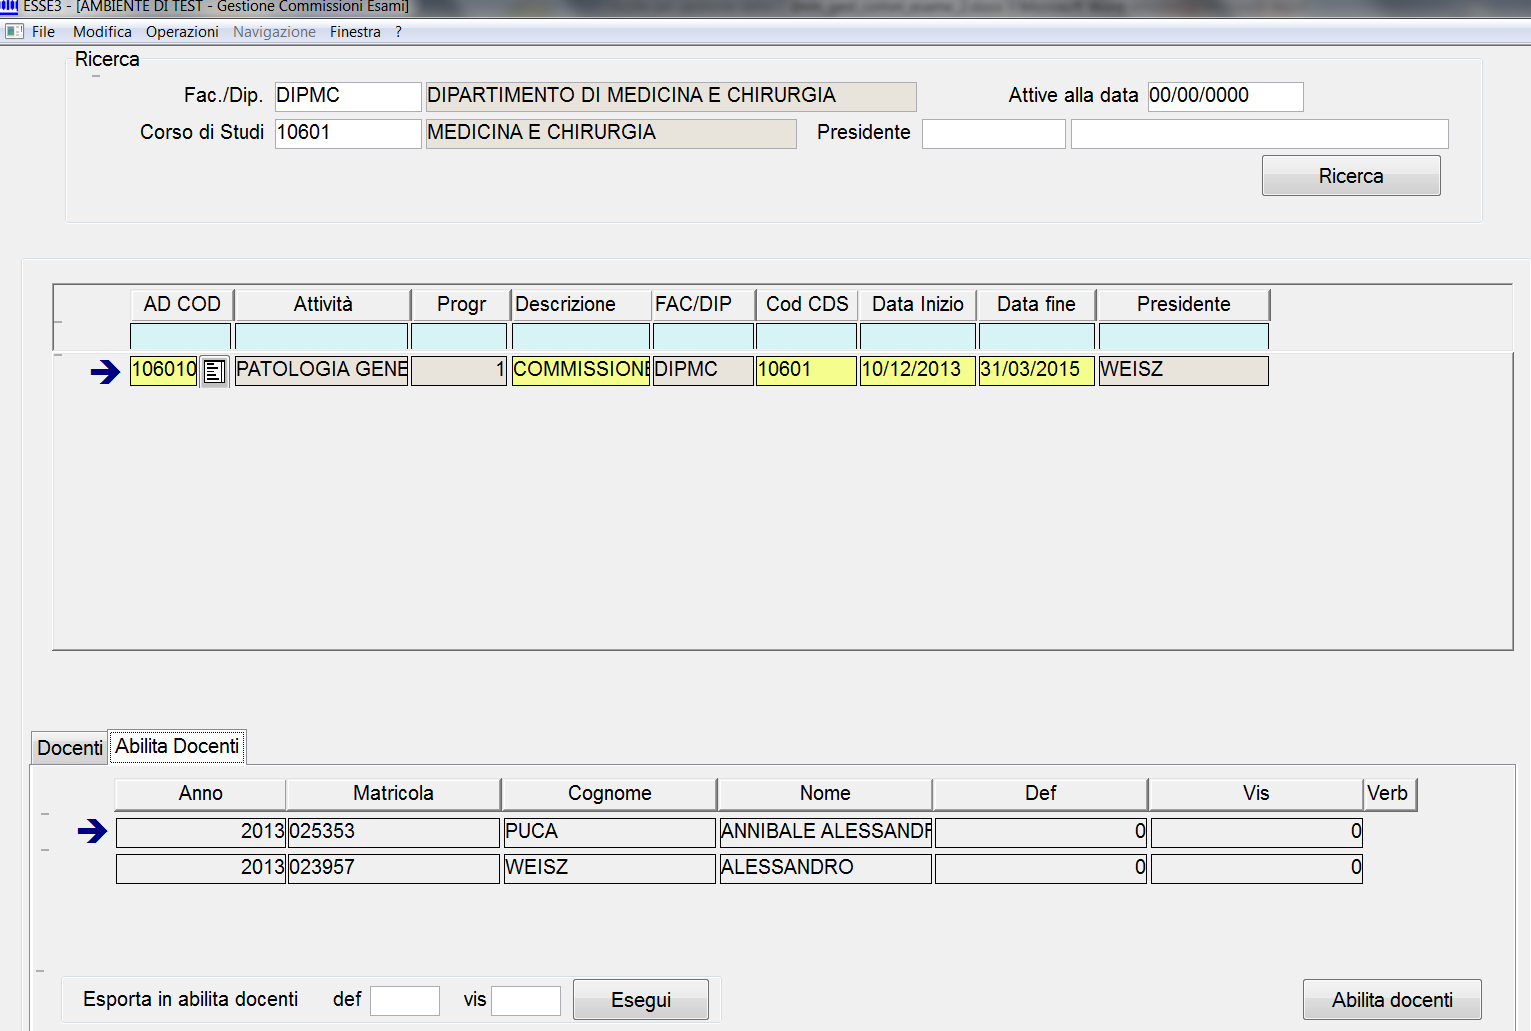Click the Cognome column header

click(610, 794)
